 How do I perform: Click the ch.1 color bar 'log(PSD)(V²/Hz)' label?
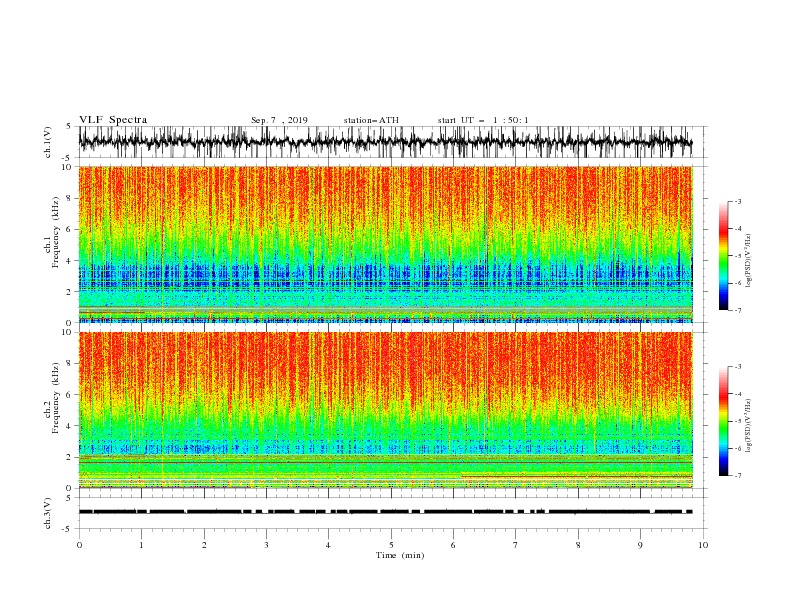click(749, 261)
